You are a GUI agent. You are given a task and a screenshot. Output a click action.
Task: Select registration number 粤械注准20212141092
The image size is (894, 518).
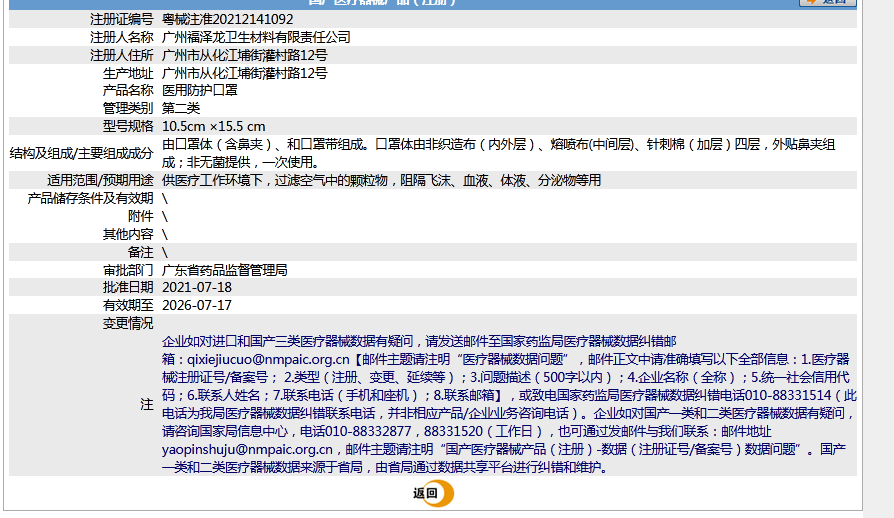tap(227, 19)
